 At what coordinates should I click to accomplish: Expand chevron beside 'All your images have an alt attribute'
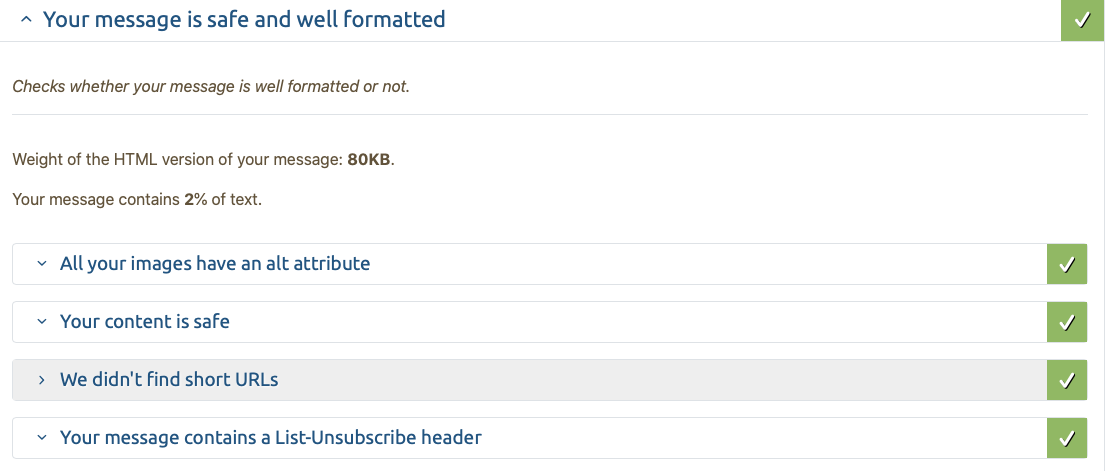point(42,264)
